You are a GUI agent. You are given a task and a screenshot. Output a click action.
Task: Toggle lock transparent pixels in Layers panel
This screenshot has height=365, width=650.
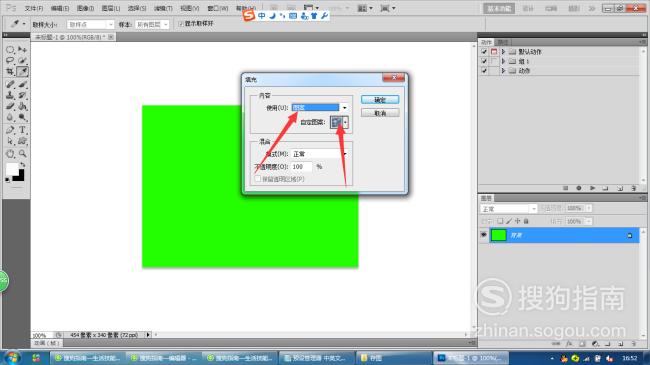(500, 221)
